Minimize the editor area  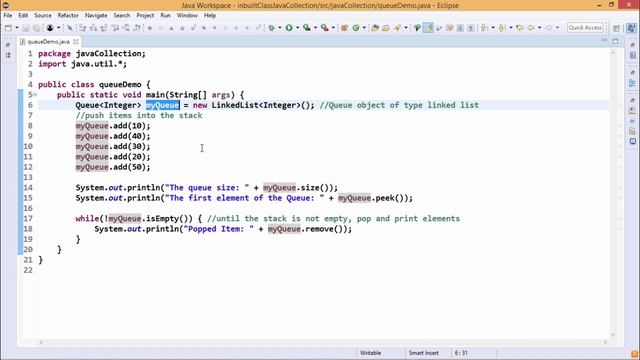(x=604, y=41)
